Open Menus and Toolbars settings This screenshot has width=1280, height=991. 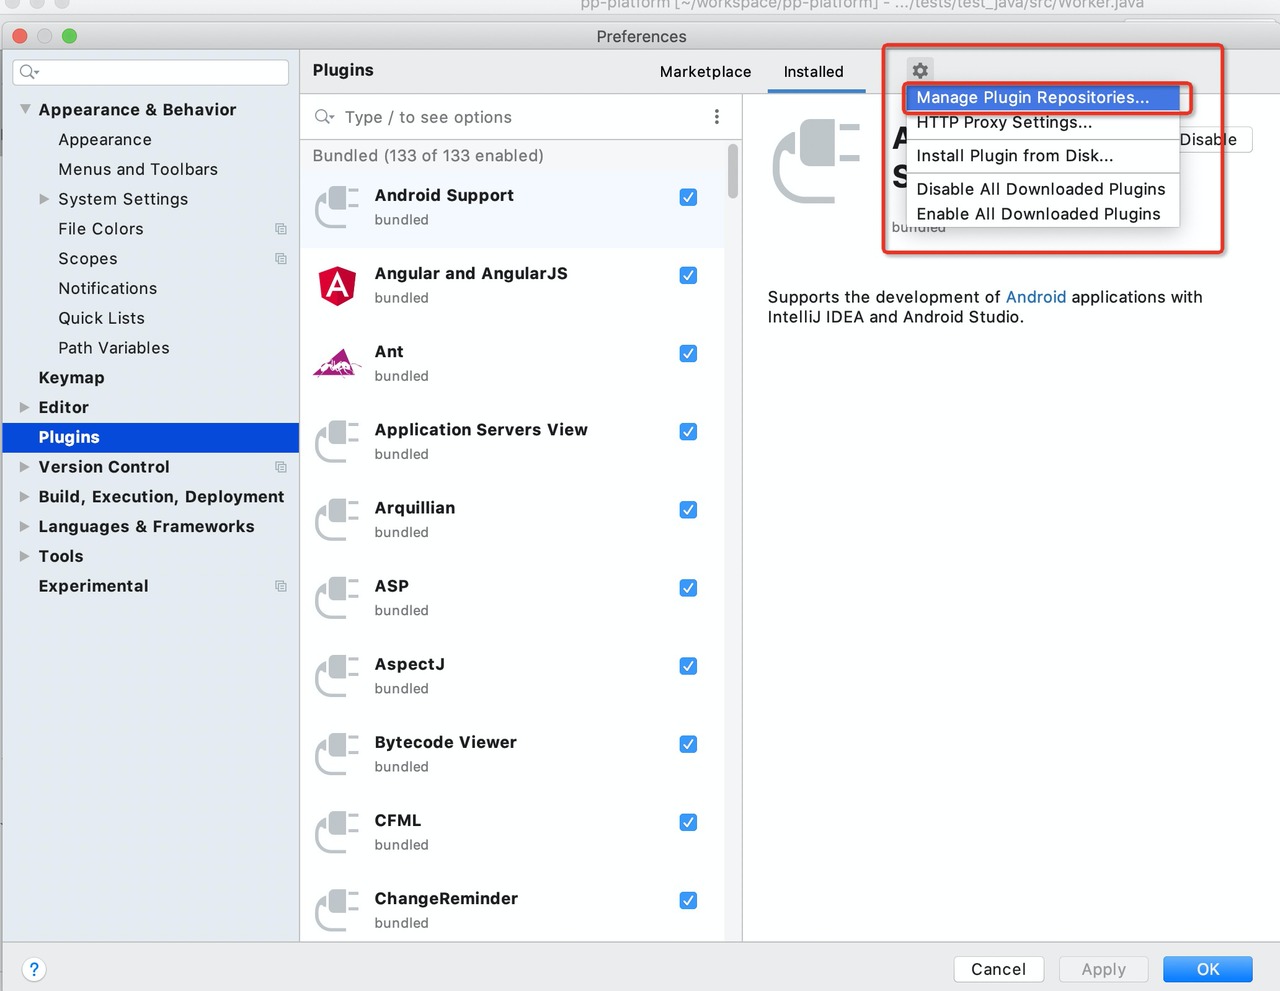[138, 170]
